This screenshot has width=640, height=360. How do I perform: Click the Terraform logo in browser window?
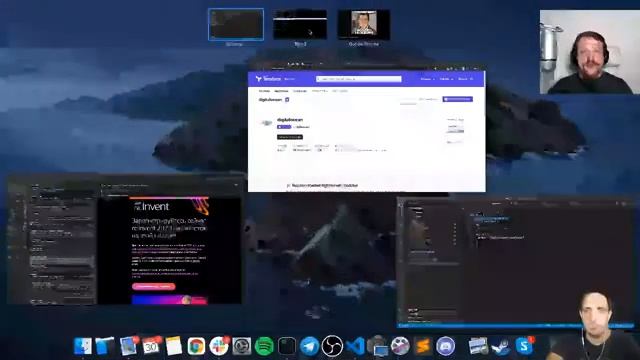click(268, 78)
